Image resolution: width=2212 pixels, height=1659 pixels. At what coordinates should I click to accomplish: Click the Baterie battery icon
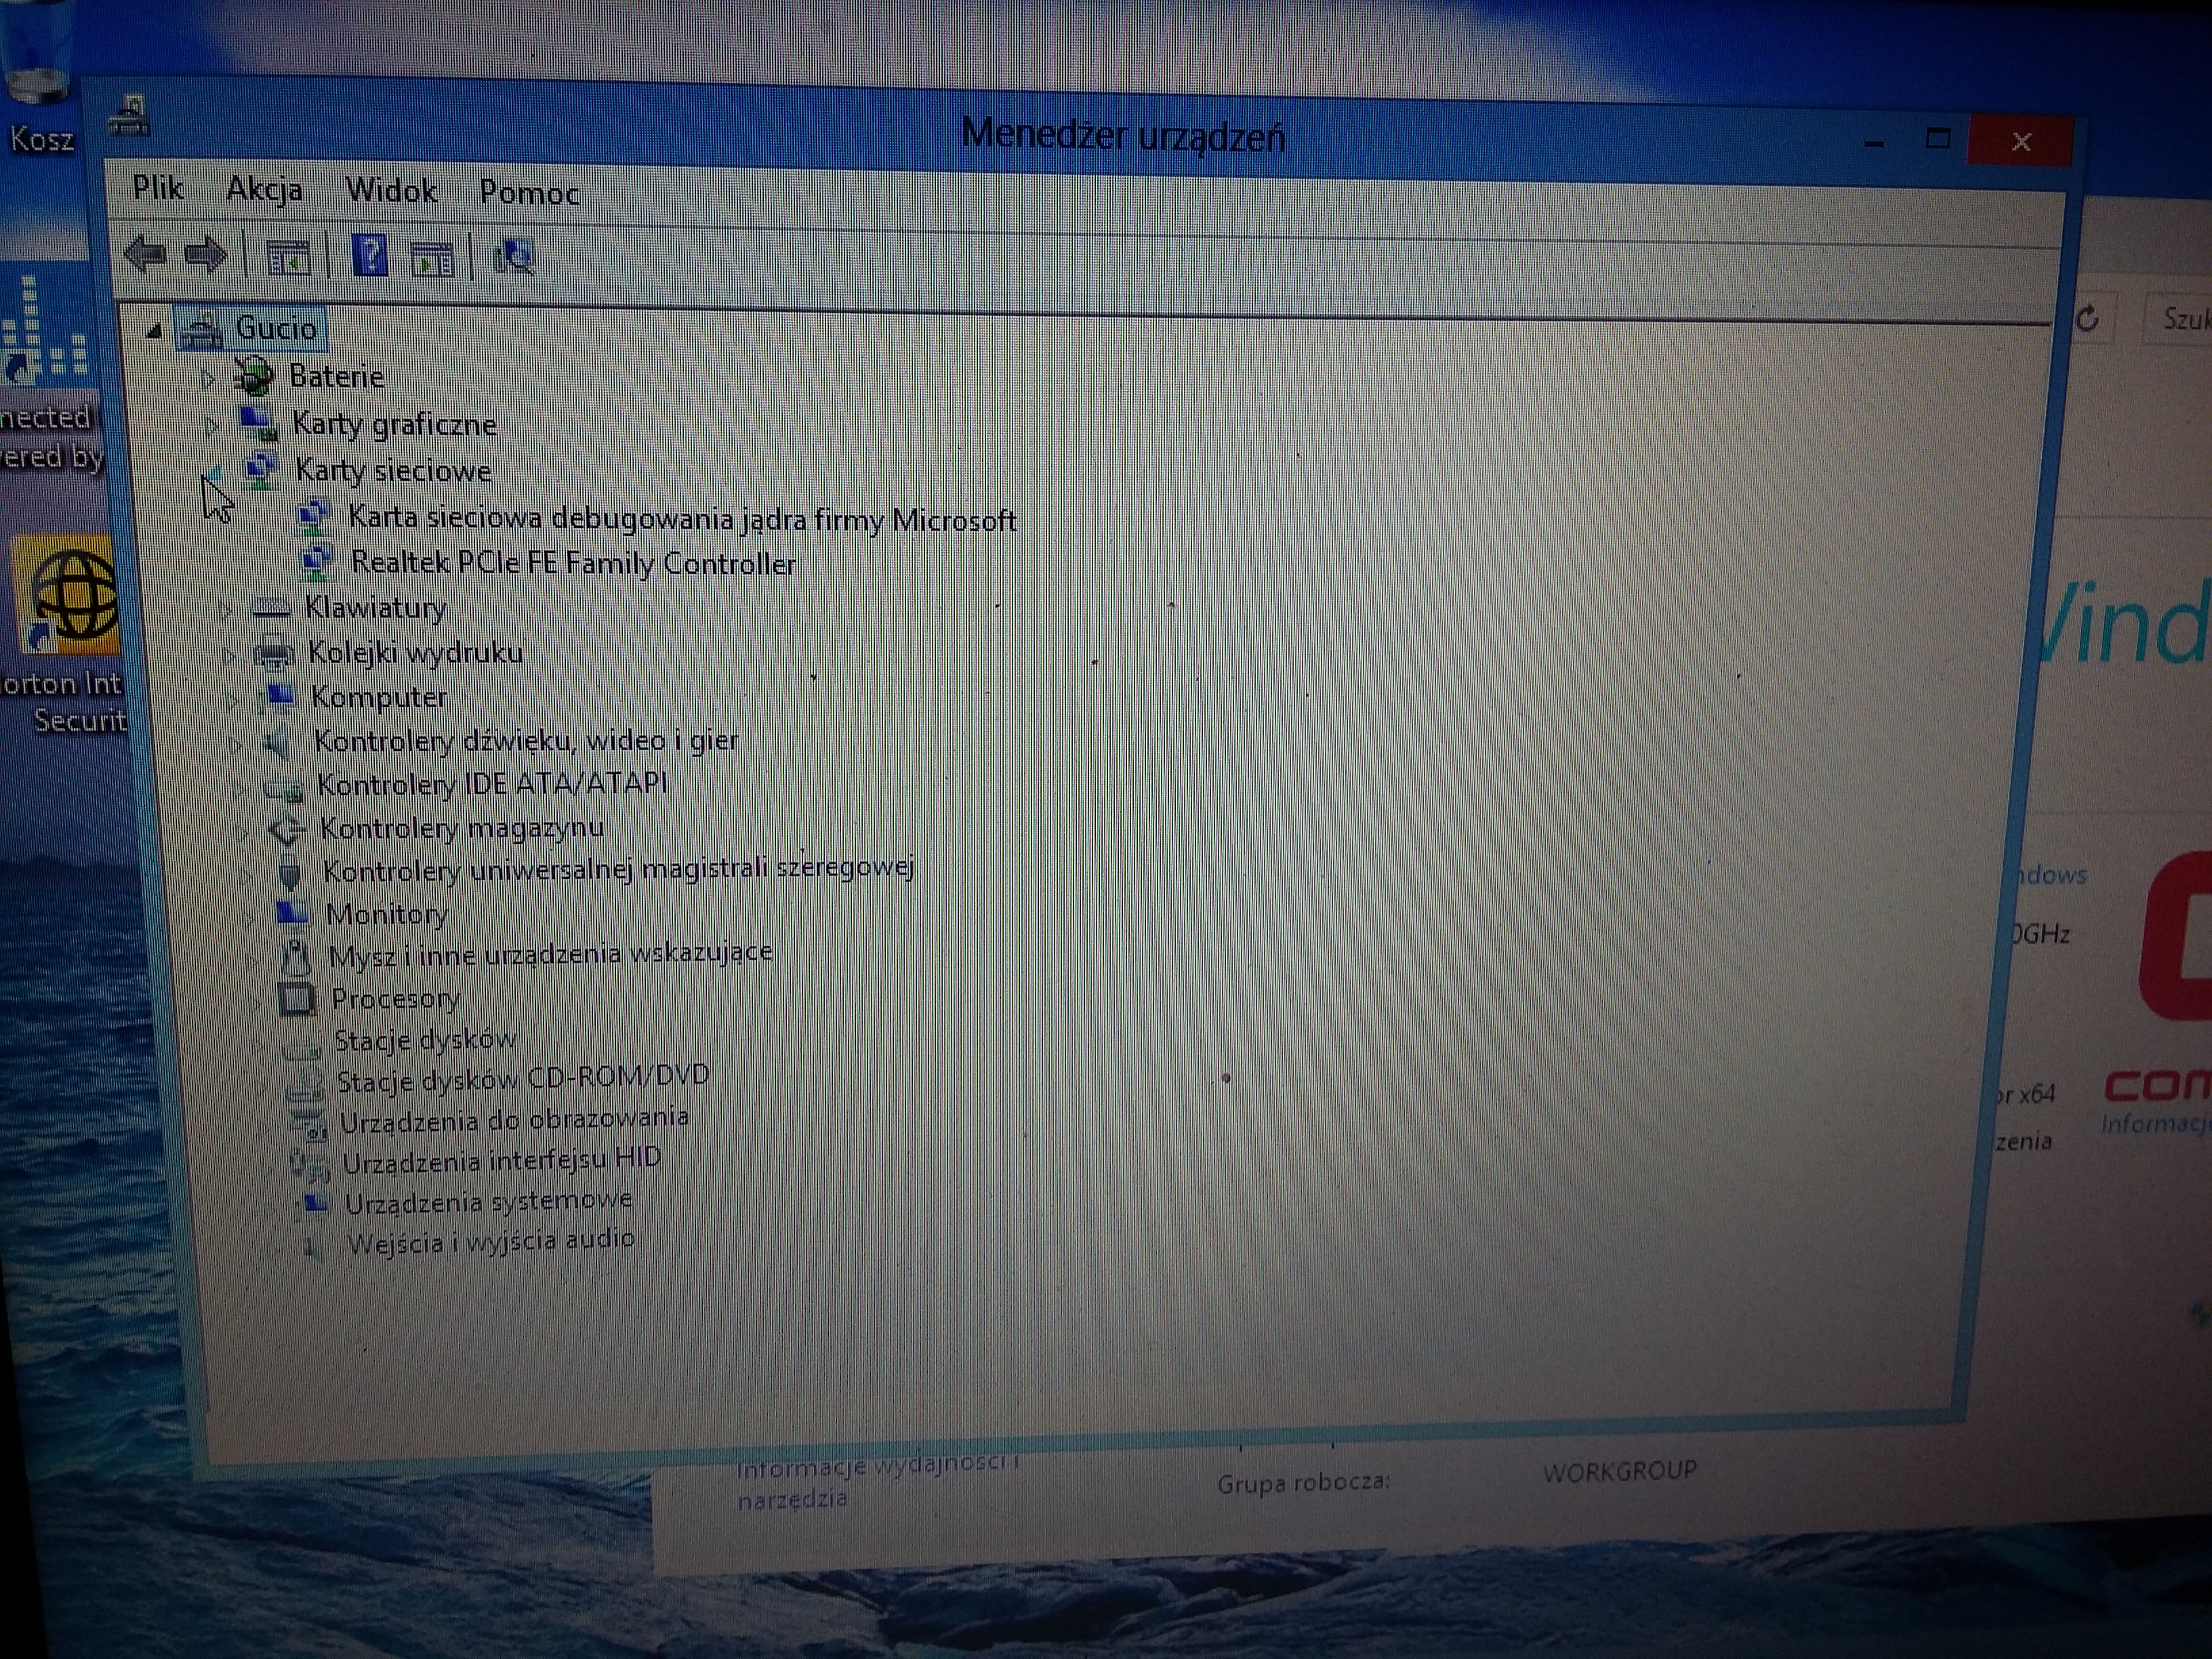point(253,377)
